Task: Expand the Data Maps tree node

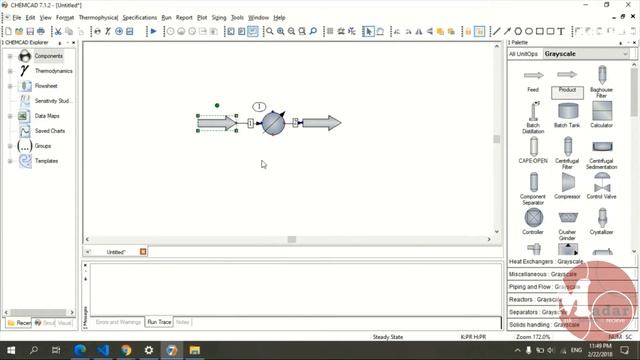Action: tap(10, 116)
